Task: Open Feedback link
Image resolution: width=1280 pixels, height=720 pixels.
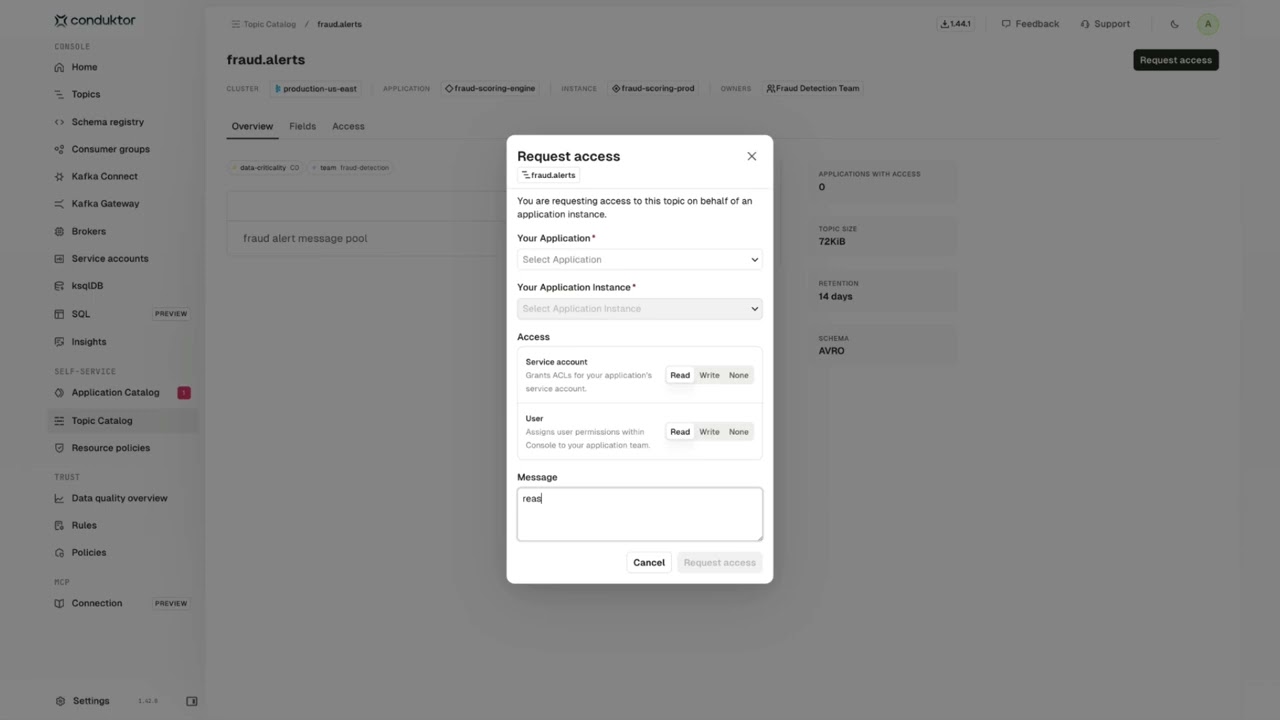Action: click(1030, 24)
